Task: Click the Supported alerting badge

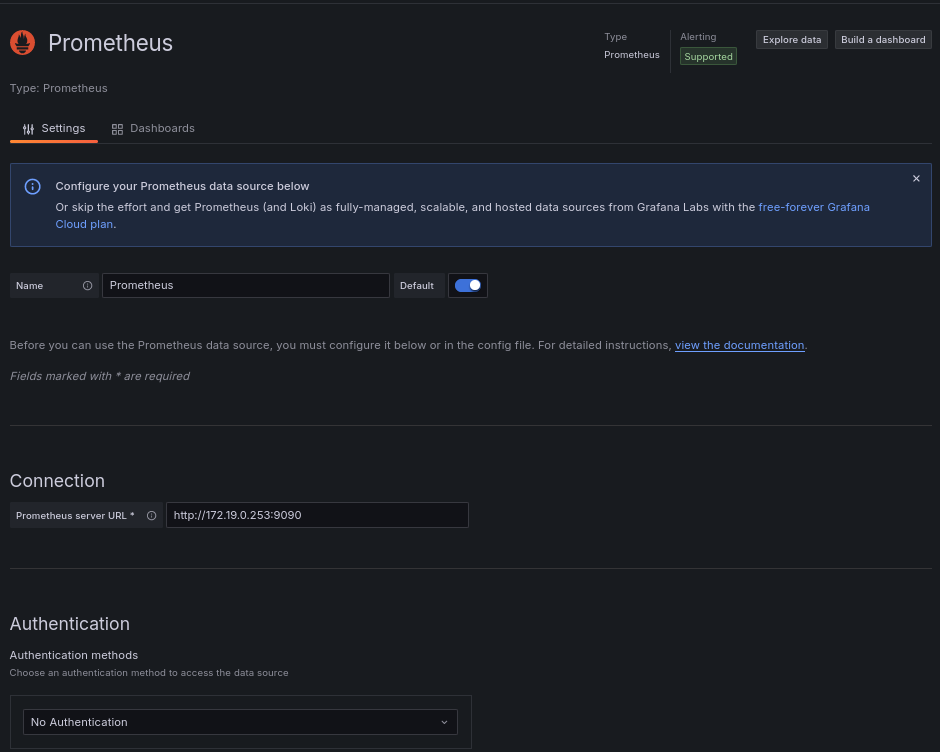Action: (x=709, y=56)
